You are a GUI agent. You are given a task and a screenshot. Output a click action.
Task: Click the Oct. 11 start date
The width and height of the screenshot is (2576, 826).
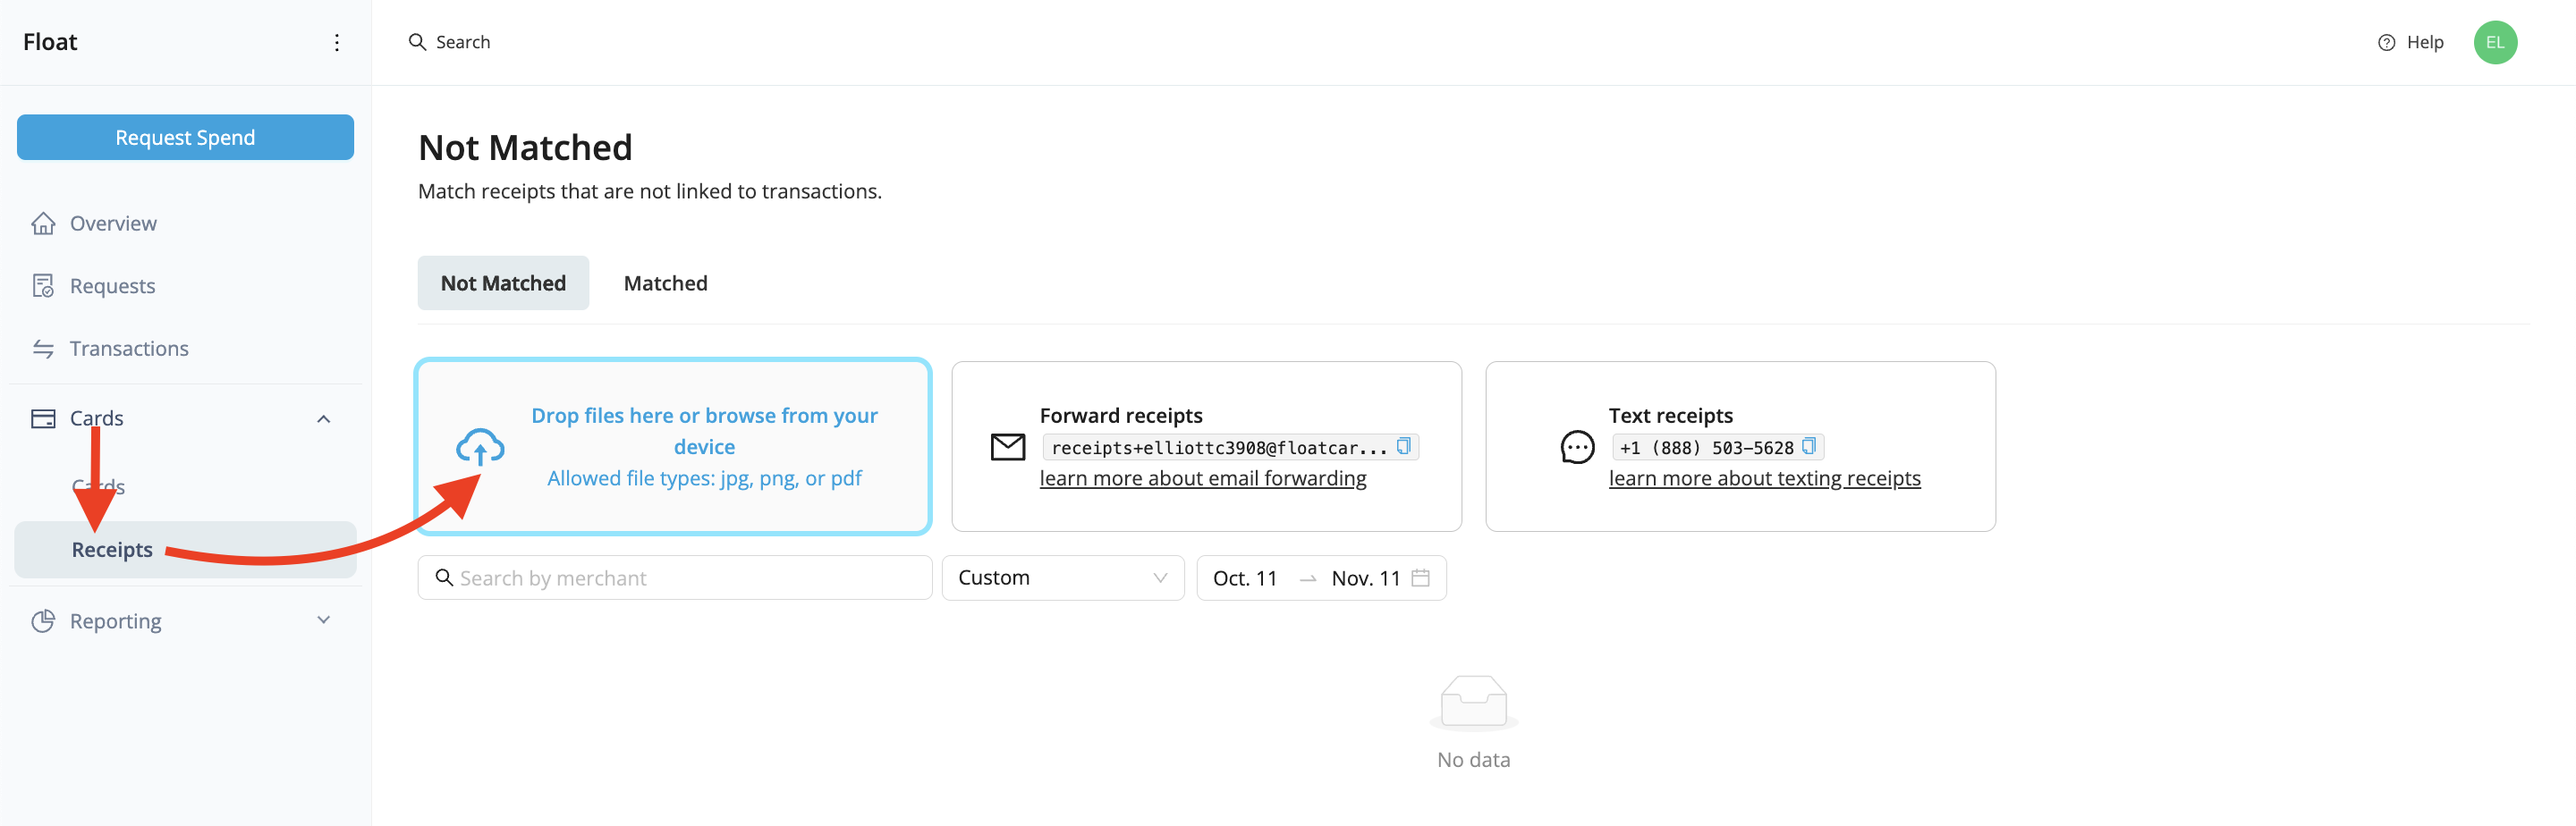(1244, 578)
